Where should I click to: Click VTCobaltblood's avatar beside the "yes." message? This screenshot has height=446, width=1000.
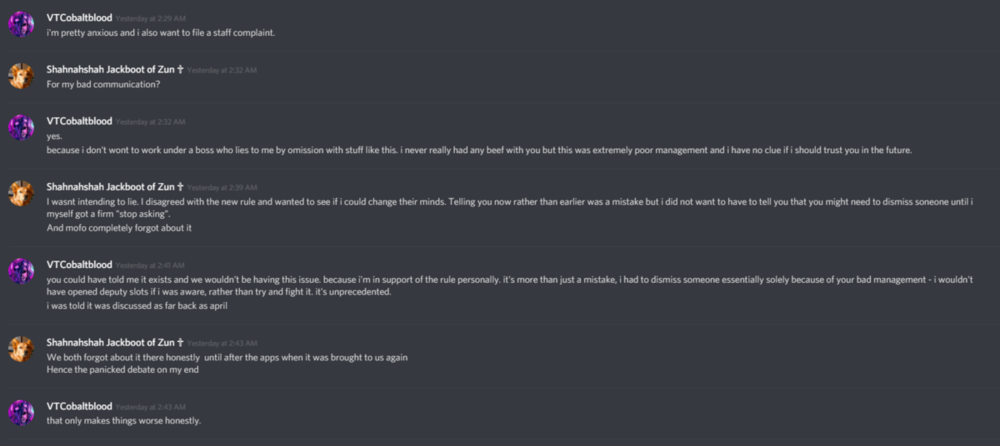21,127
